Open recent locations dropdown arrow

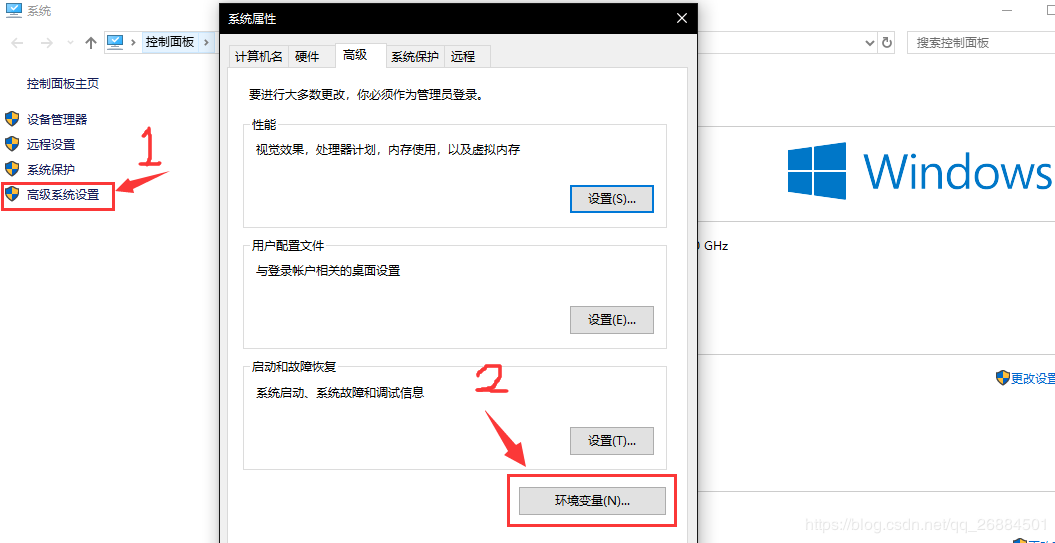[70, 42]
